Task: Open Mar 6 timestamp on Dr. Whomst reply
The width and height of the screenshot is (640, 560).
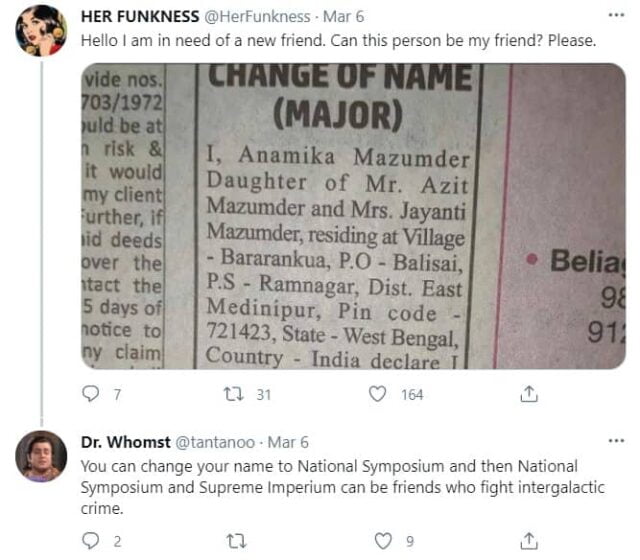Action: tap(289, 442)
